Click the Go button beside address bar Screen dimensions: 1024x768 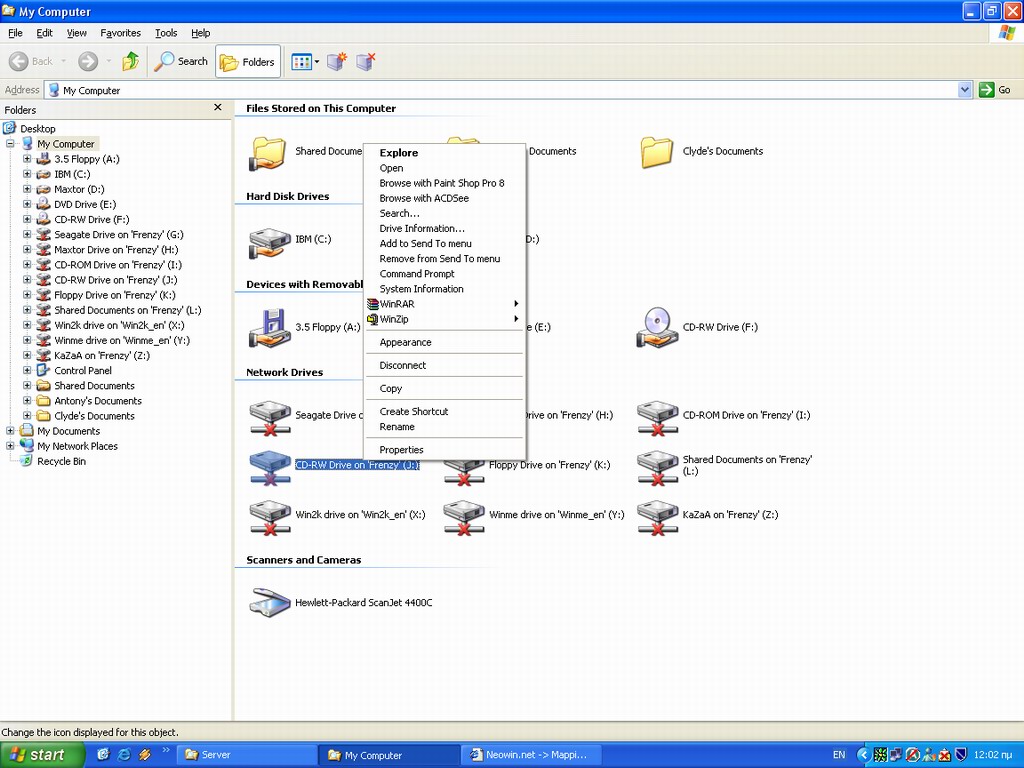[995, 90]
